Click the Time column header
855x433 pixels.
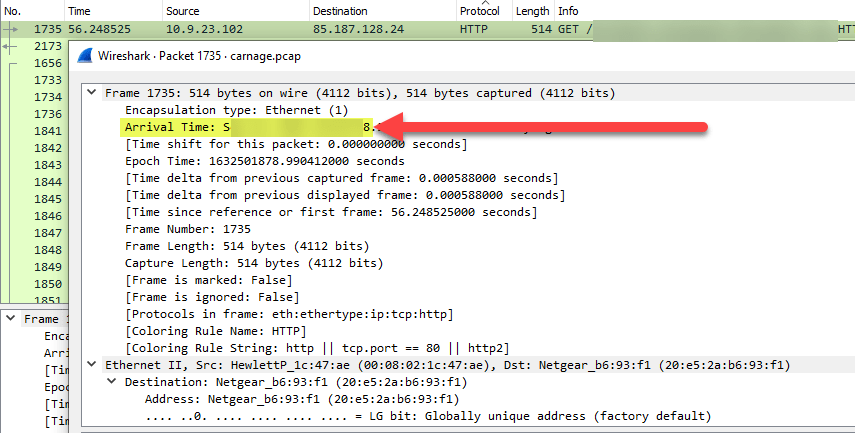[79, 10]
